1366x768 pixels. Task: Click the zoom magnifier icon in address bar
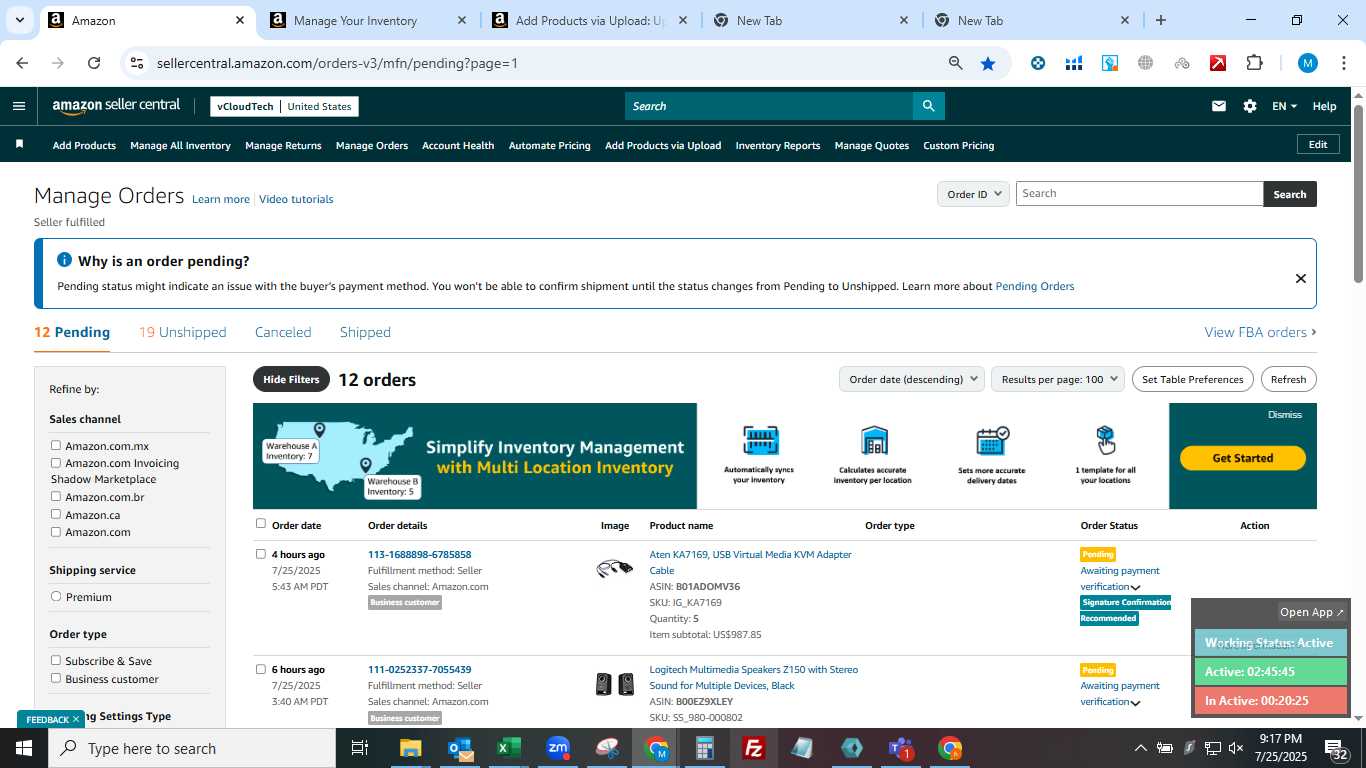pos(955,63)
